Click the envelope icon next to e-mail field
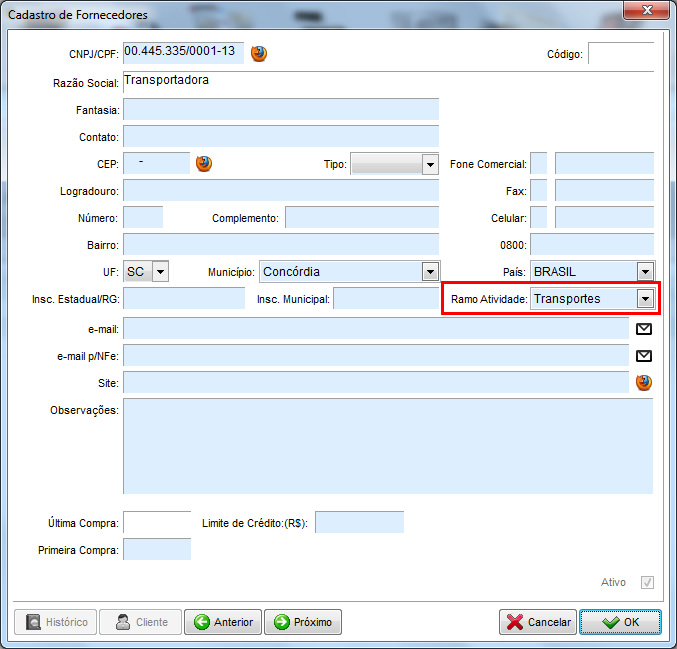677x649 pixels. pos(644,328)
